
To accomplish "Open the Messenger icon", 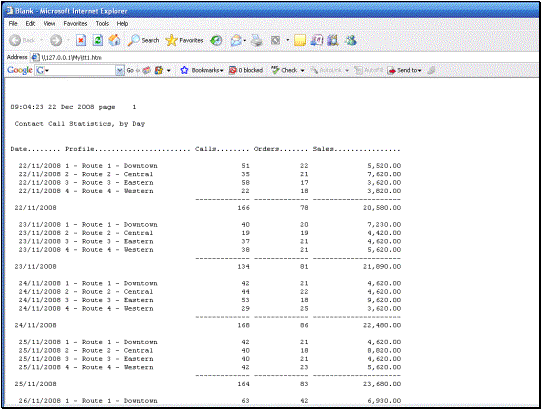I will pos(351,41).
